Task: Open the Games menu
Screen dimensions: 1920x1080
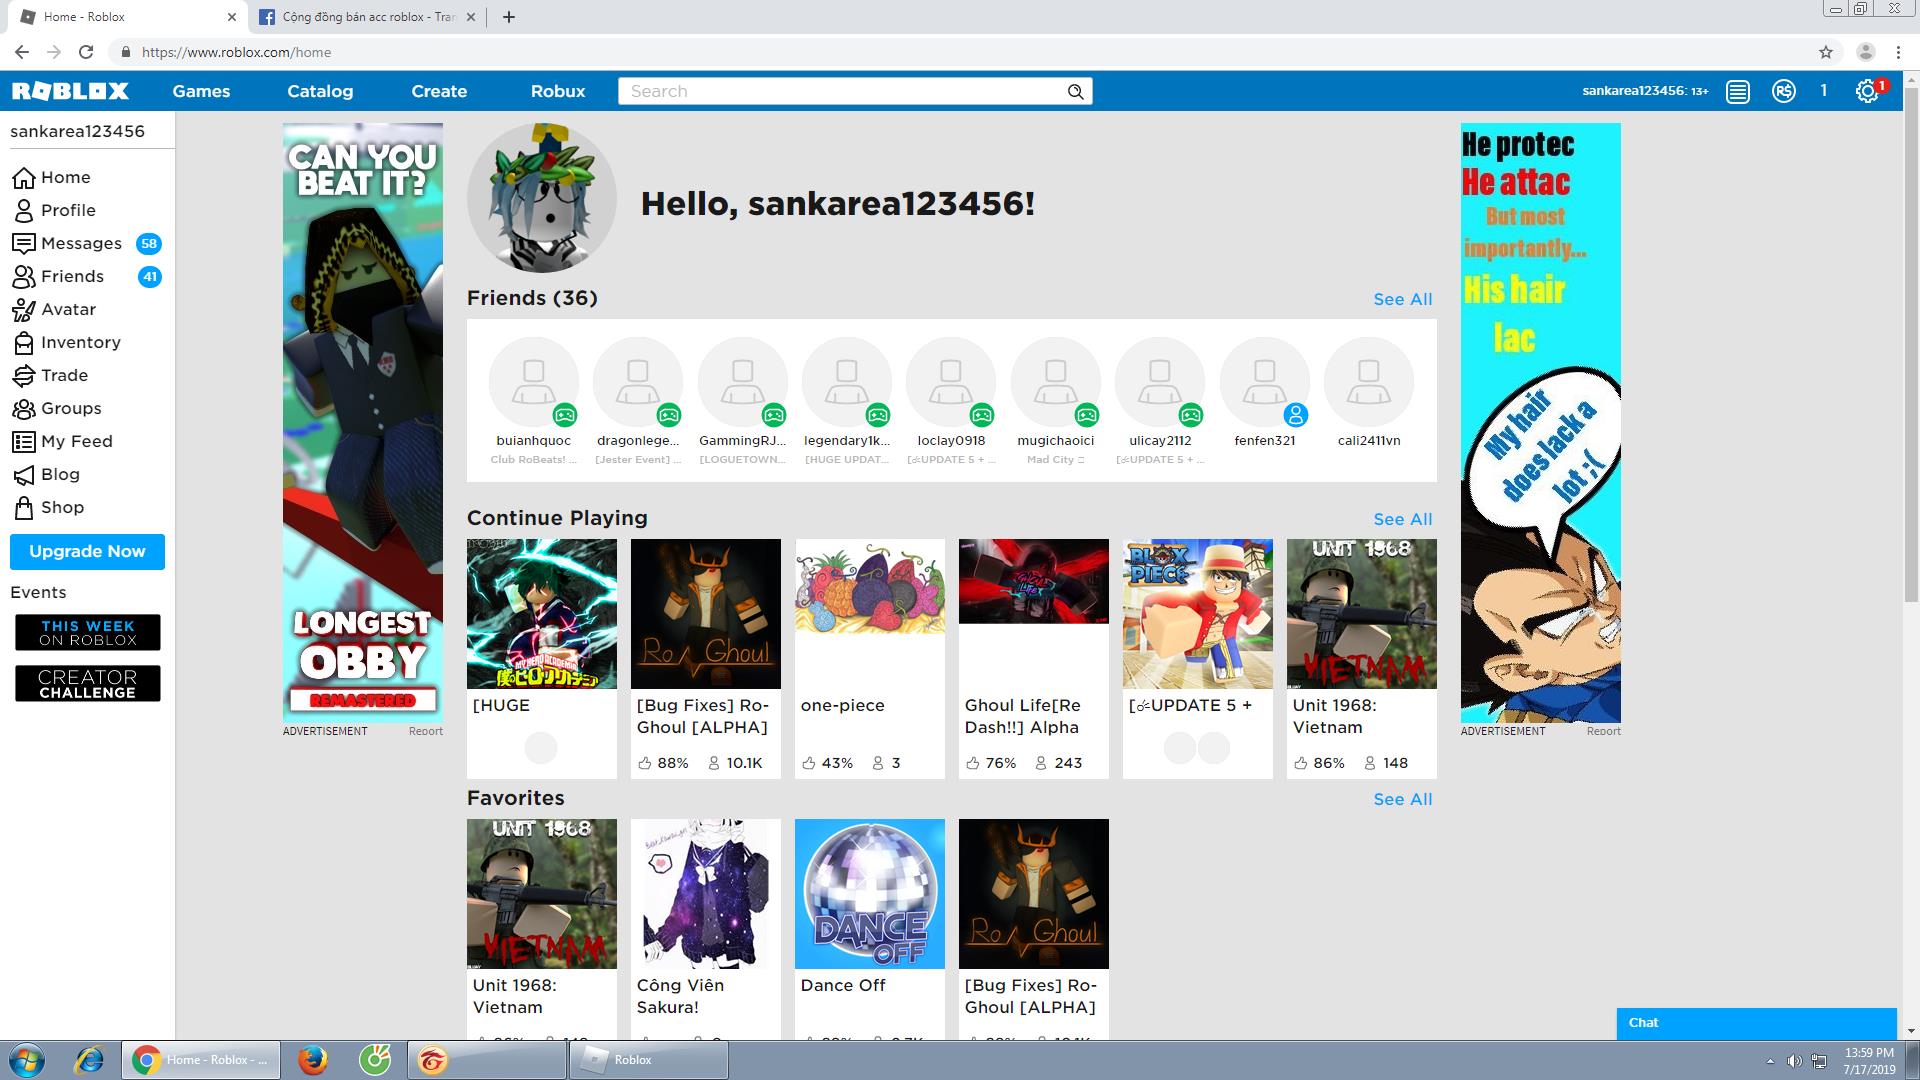Action: point(201,91)
